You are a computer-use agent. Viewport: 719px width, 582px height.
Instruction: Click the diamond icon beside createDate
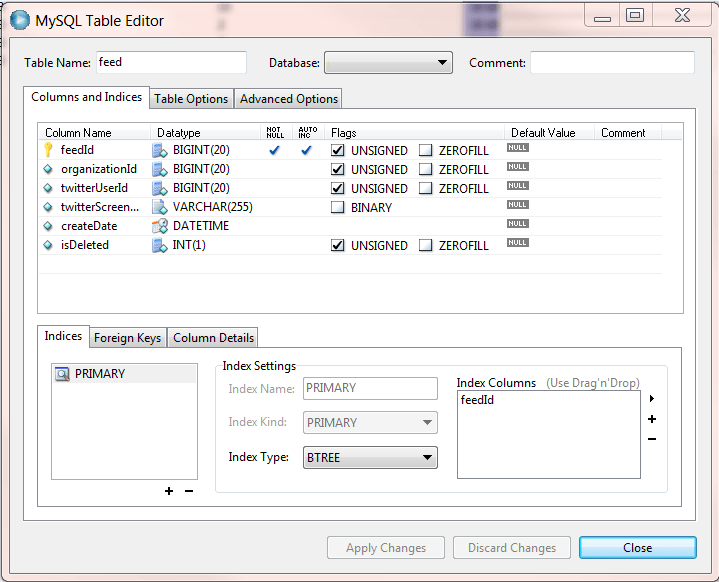click(x=48, y=226)
